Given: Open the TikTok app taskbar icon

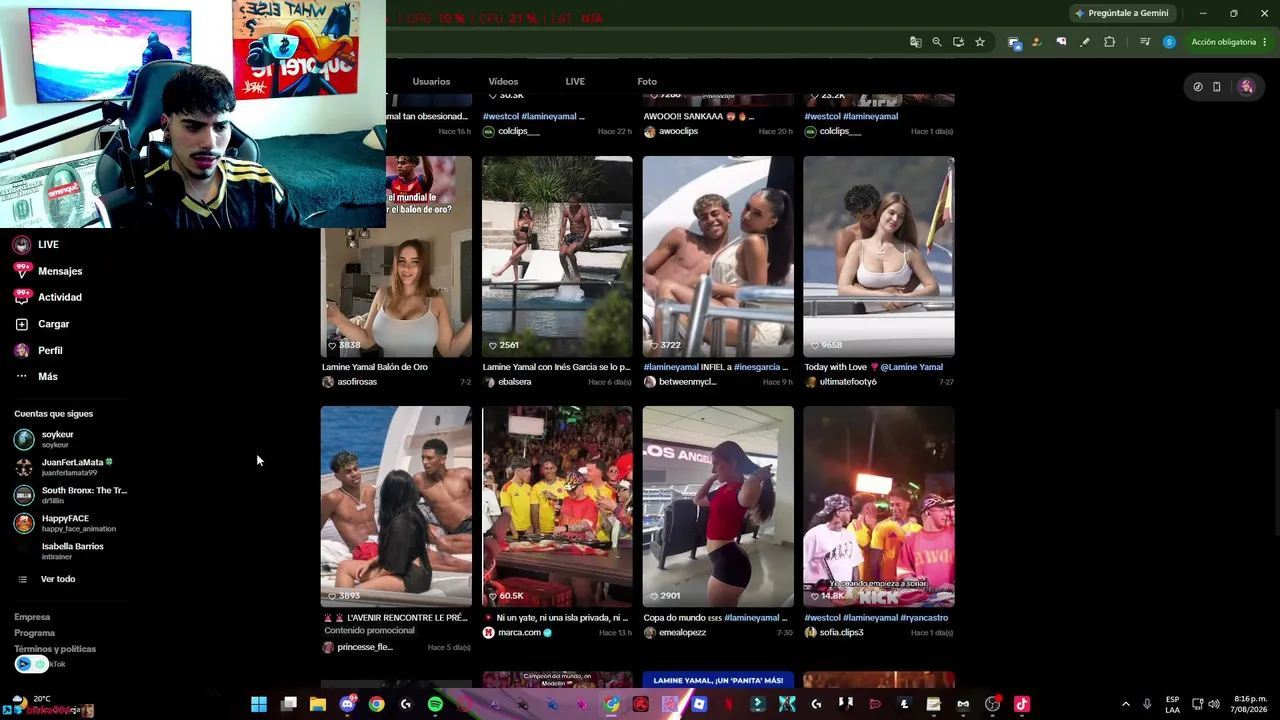Looking at the screenshot, I should pyautogui.click(x=1021, y=705).
